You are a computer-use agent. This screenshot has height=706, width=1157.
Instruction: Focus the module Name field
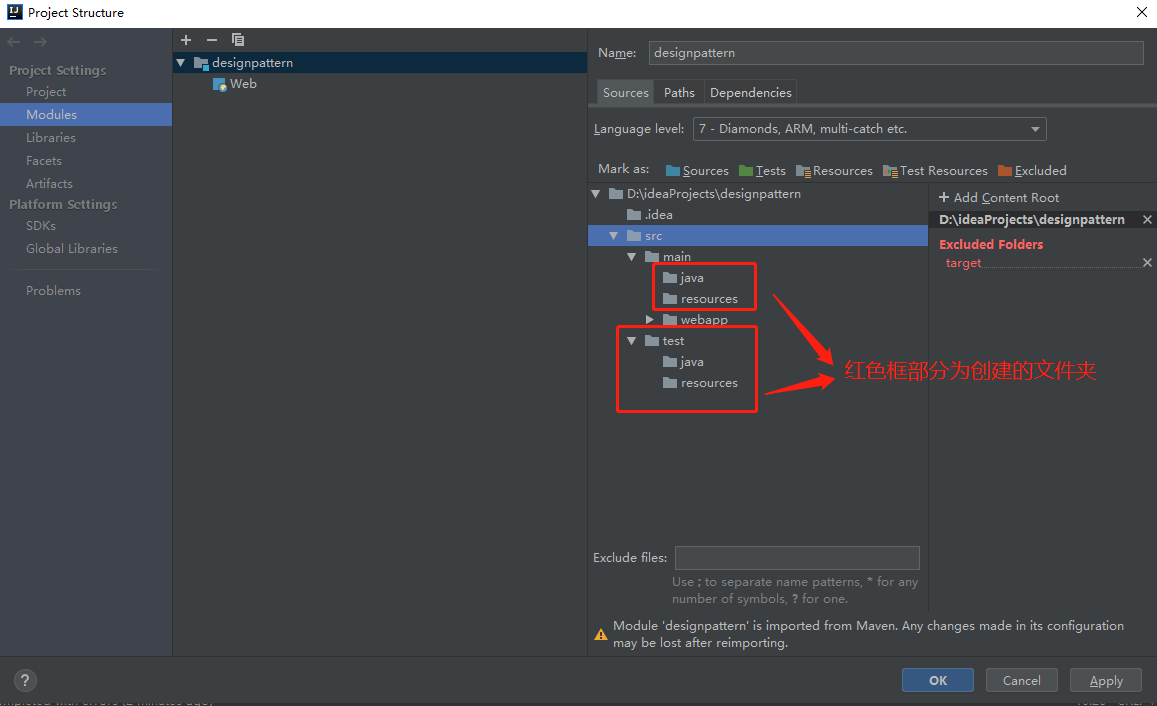(896, 52)
